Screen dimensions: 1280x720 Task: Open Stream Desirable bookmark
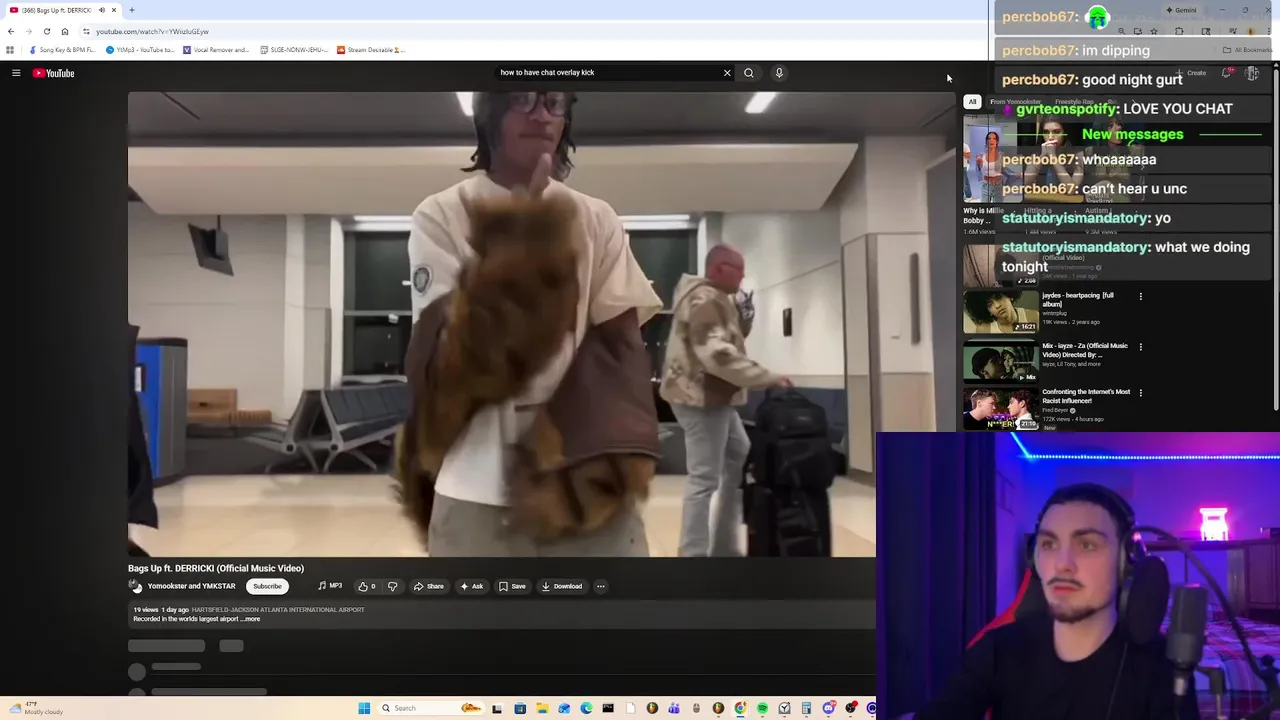tap(371, 50)
